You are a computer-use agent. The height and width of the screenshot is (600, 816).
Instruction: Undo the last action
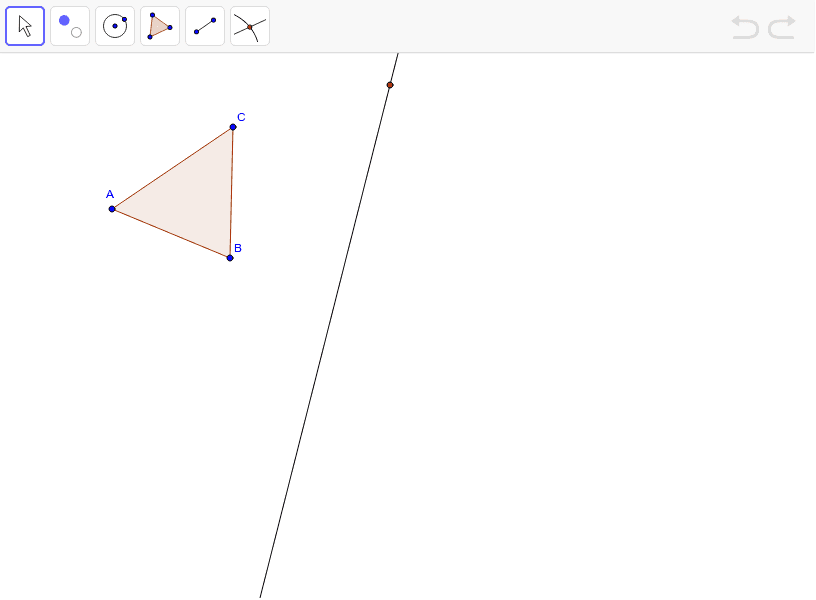click(x=745, y=27)
